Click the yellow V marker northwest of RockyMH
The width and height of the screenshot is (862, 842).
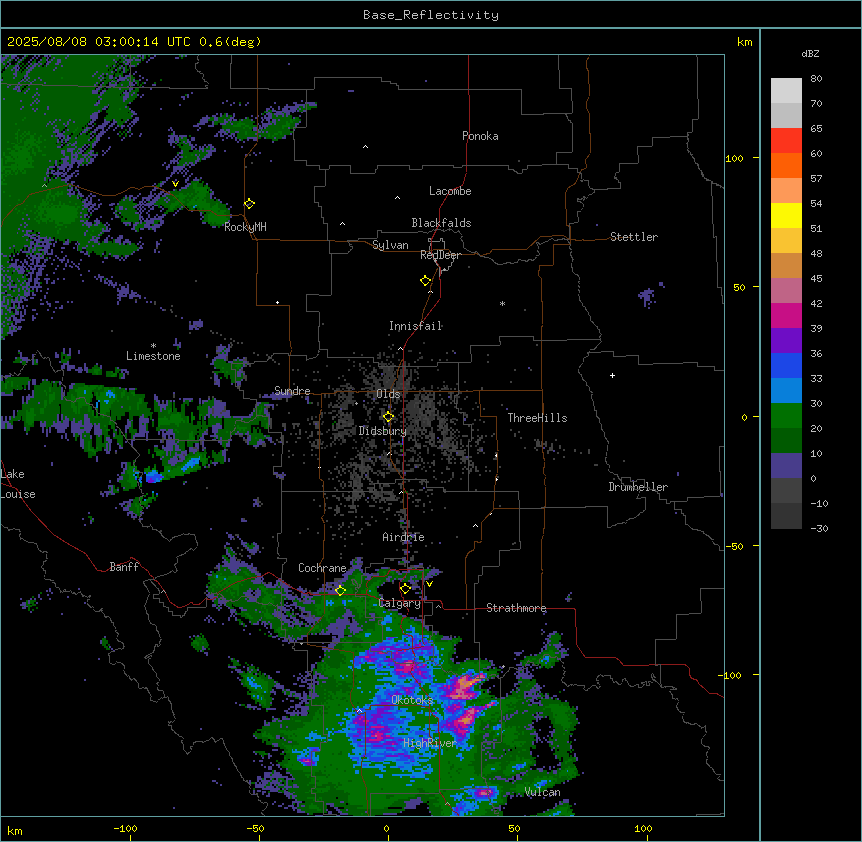pos(175,184)
